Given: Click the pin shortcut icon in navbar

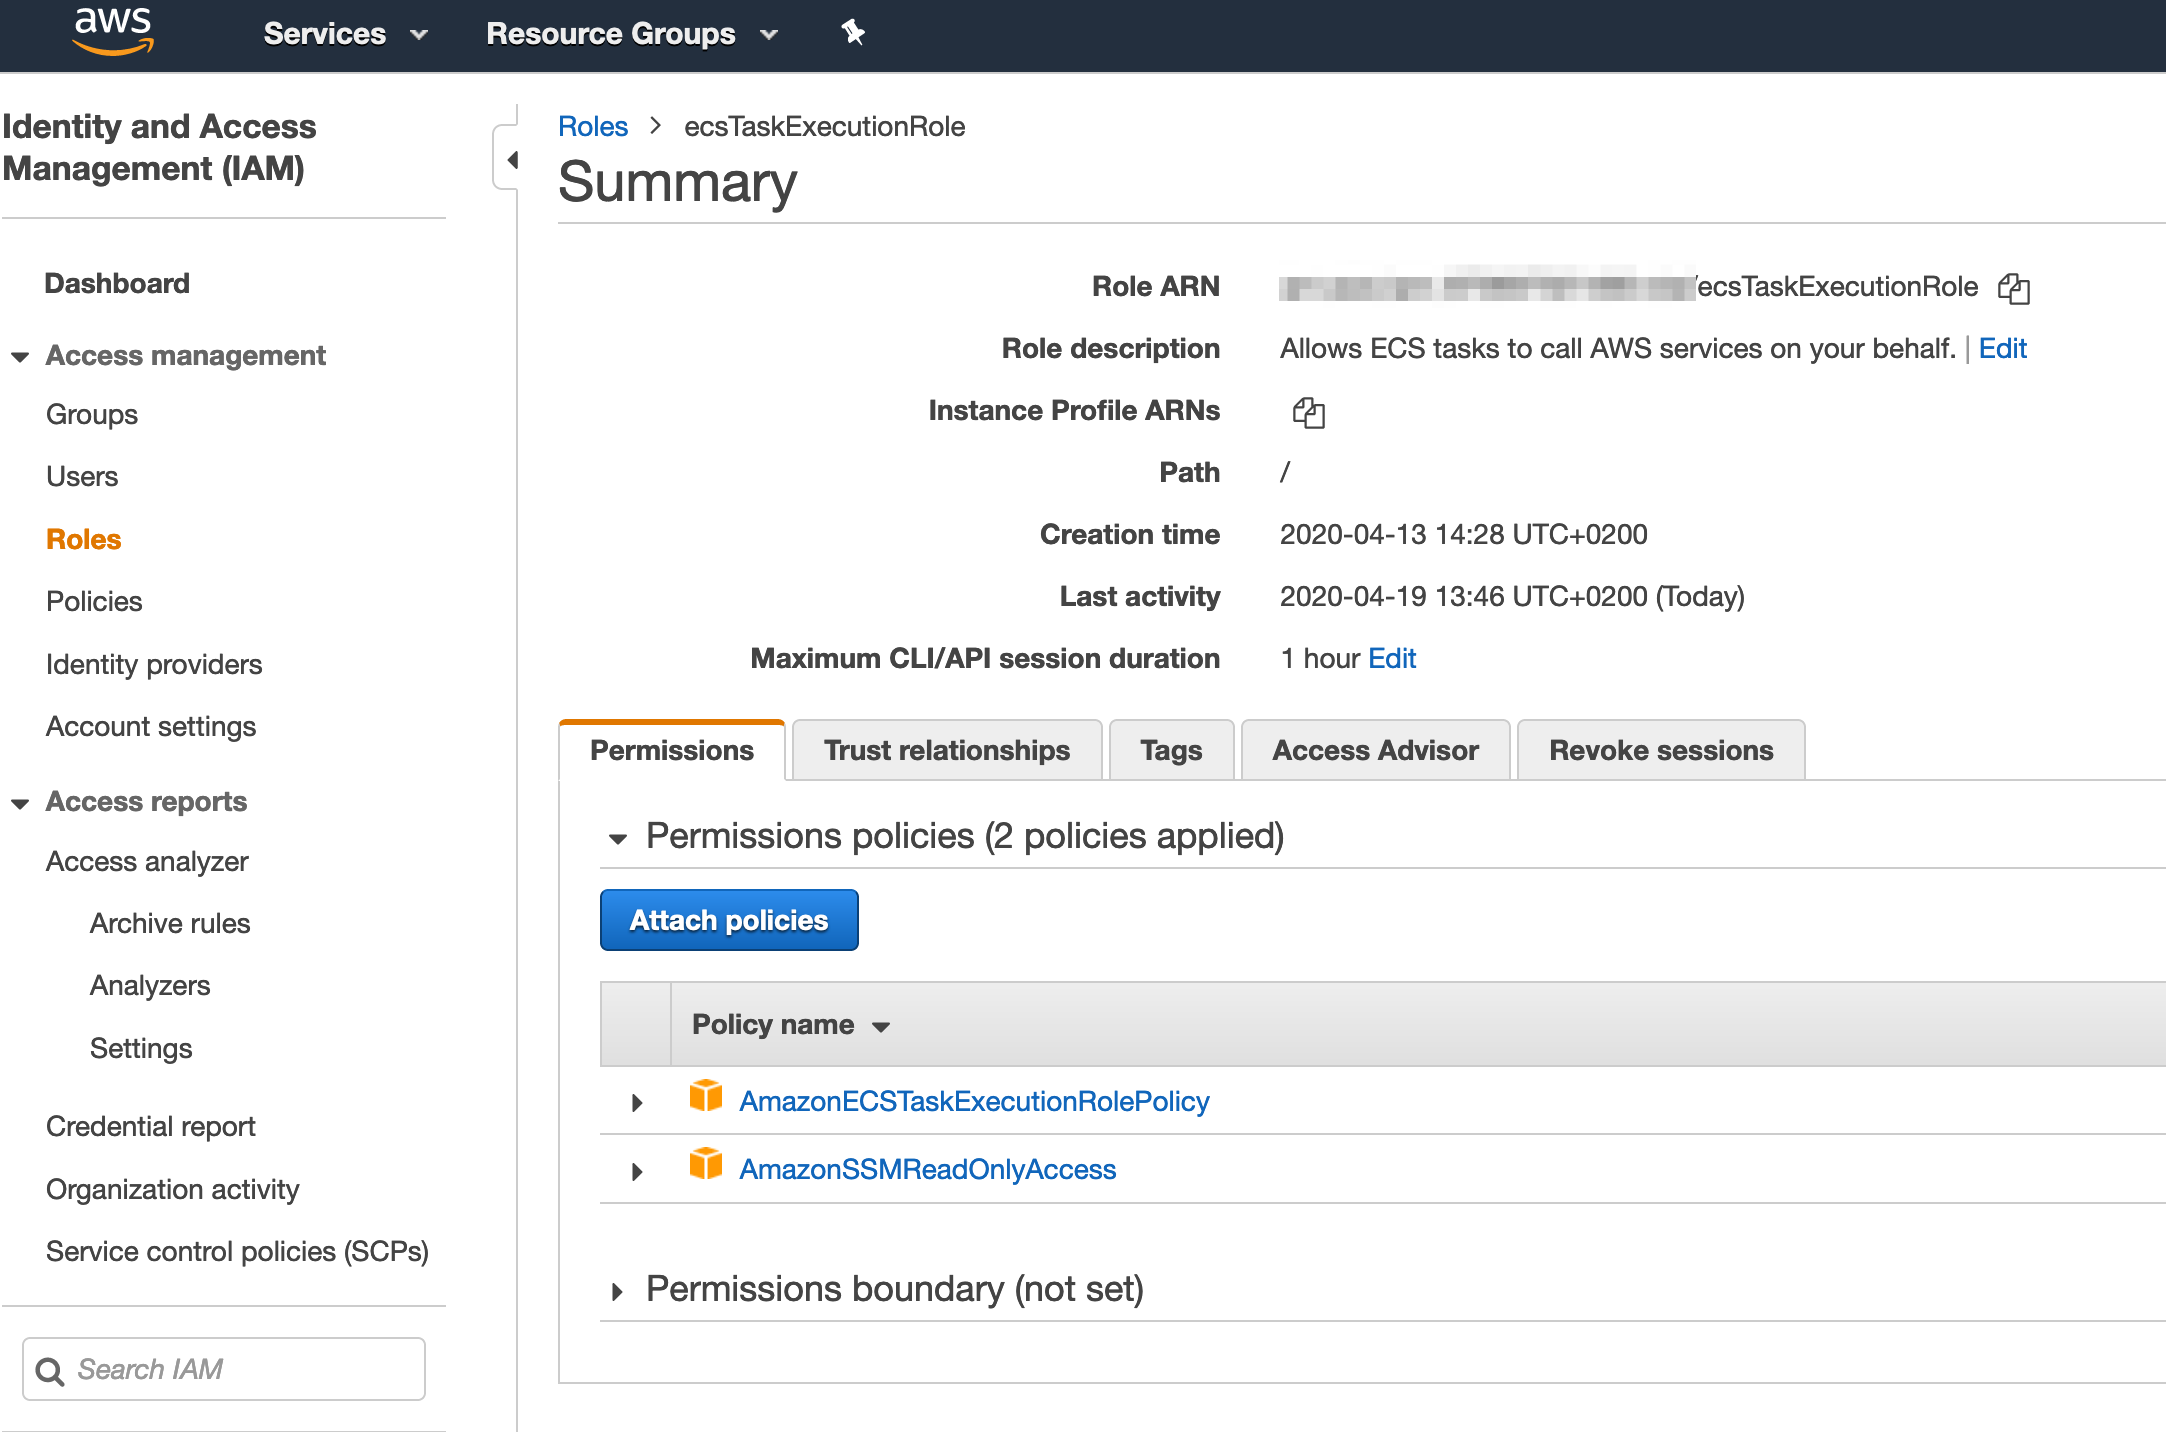Looking at the screenshot, I should point(852,33).
